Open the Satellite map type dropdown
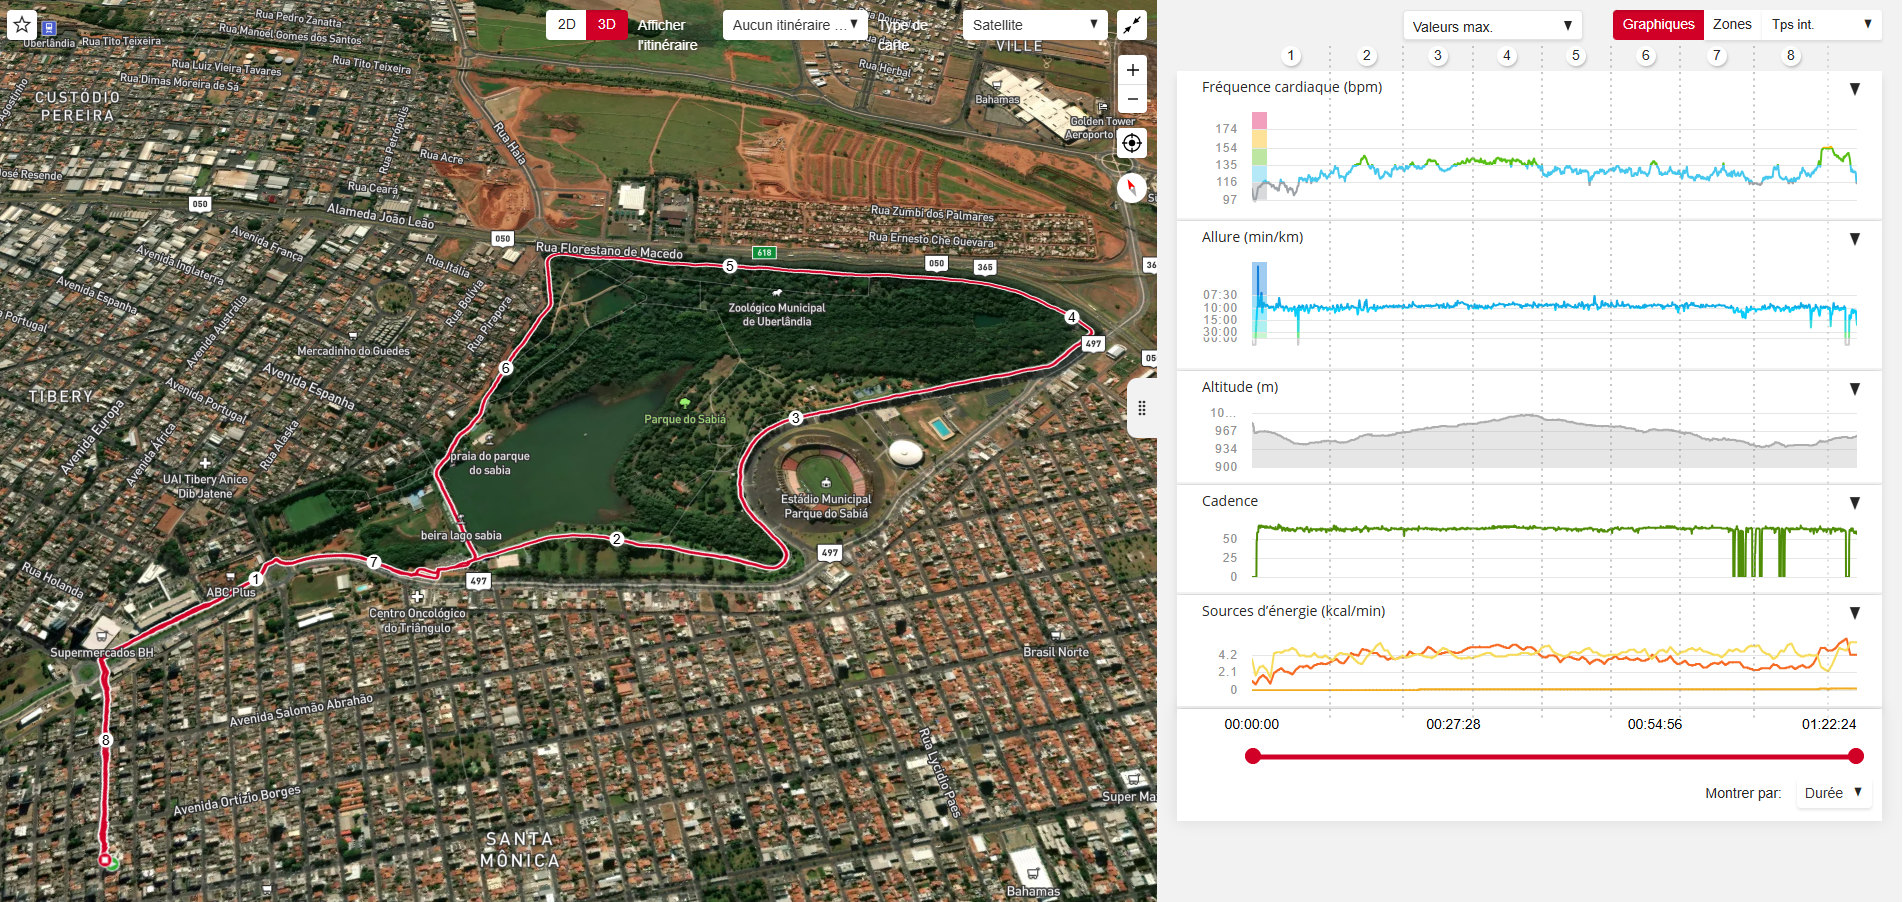Viewport: 1903px width, 902px height. (1035, 25)
